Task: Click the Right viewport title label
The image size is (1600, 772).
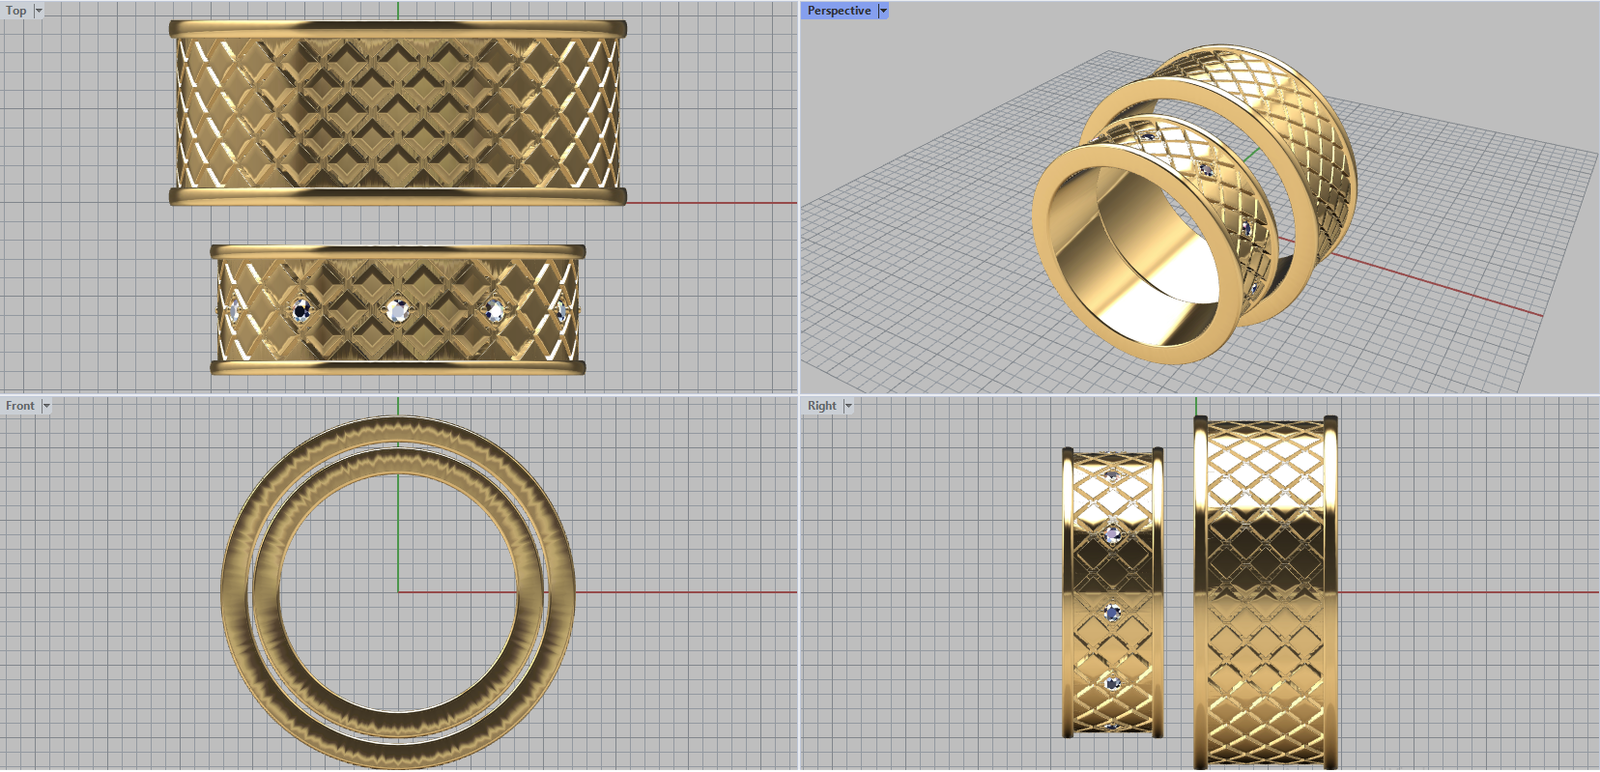Action: [x=821, y=406]
